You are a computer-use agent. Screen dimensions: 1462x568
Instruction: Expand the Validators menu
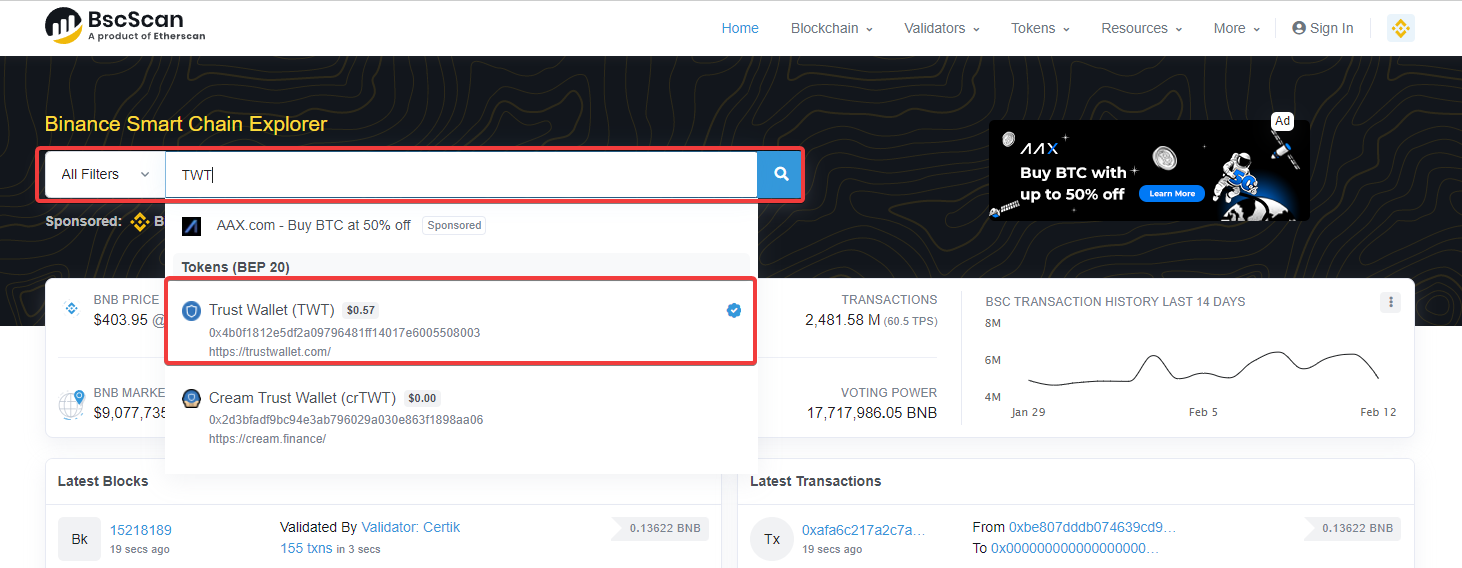941,28
